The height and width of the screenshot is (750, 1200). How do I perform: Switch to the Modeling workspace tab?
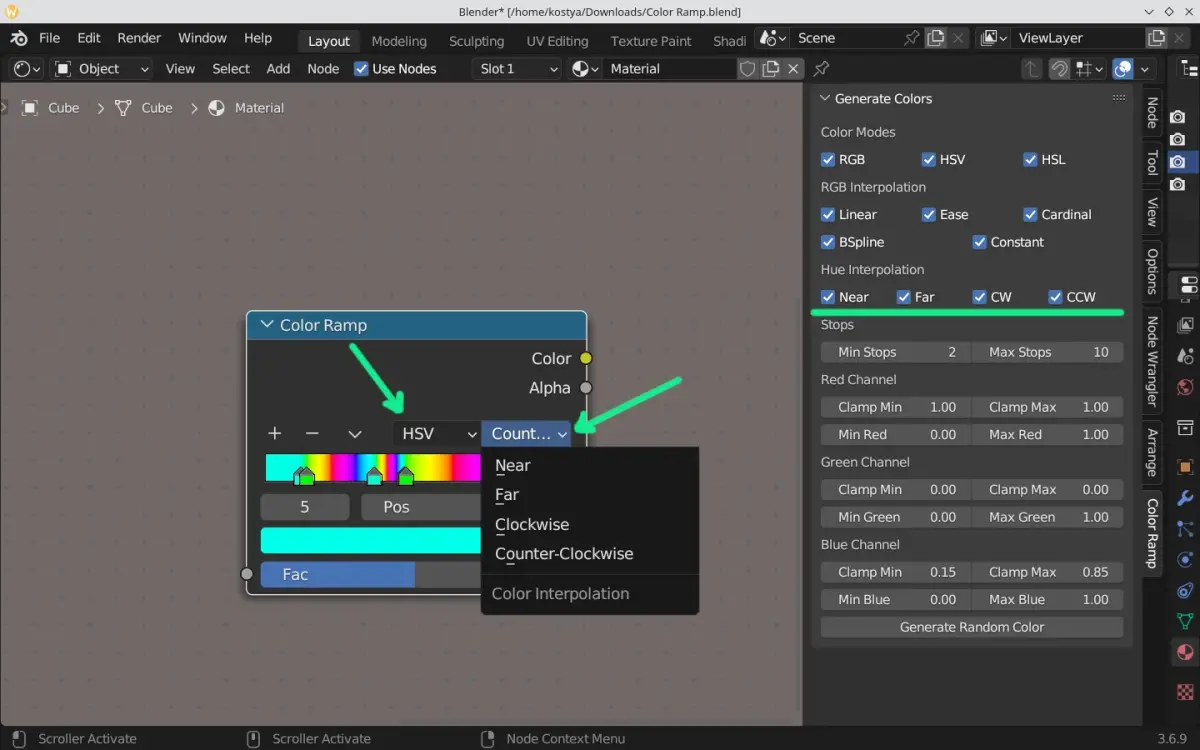point(399,41)
